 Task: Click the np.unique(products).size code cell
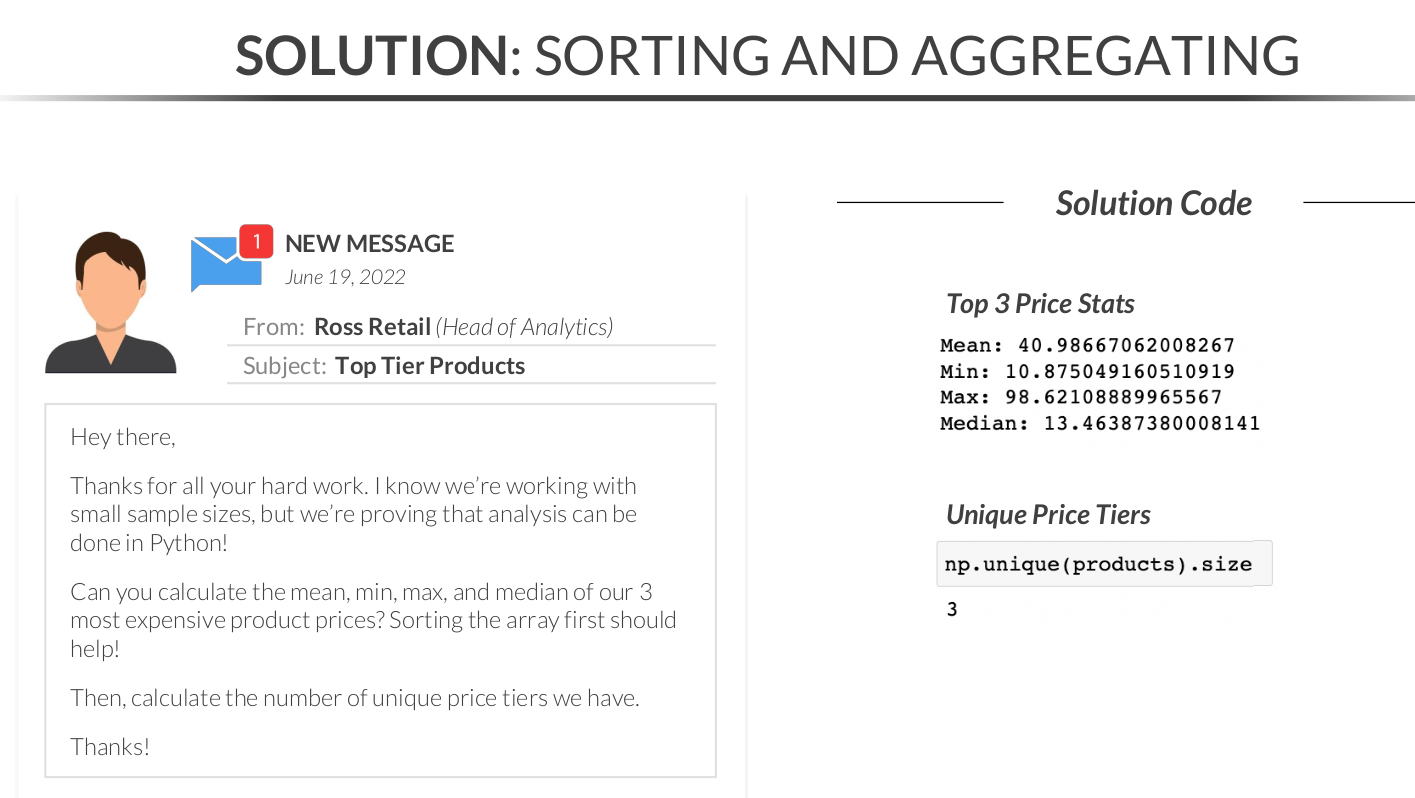[1098, 564]
